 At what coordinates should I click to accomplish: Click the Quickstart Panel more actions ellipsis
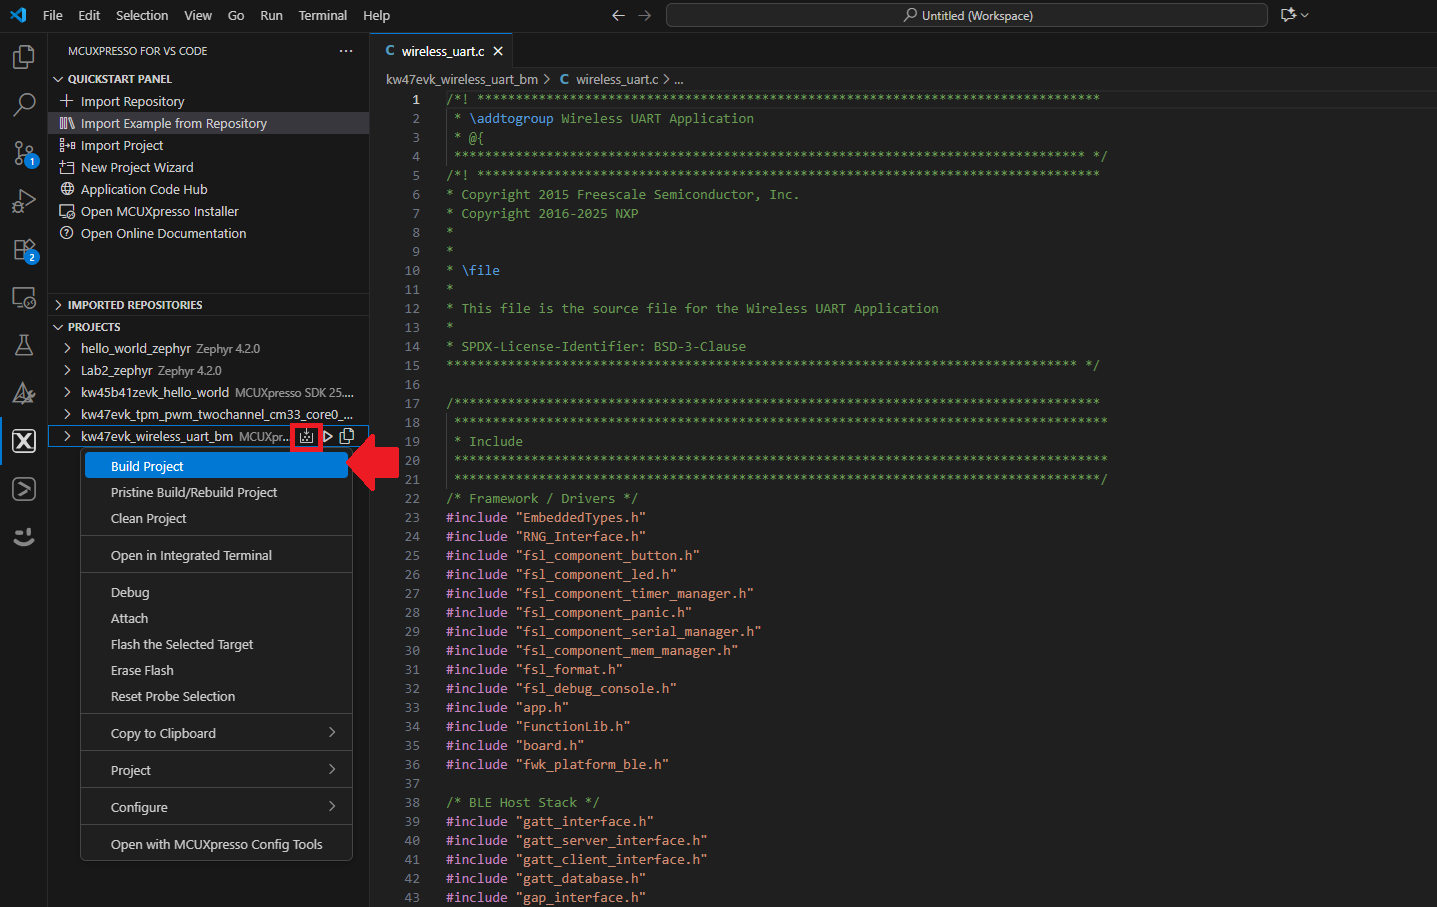346,50
